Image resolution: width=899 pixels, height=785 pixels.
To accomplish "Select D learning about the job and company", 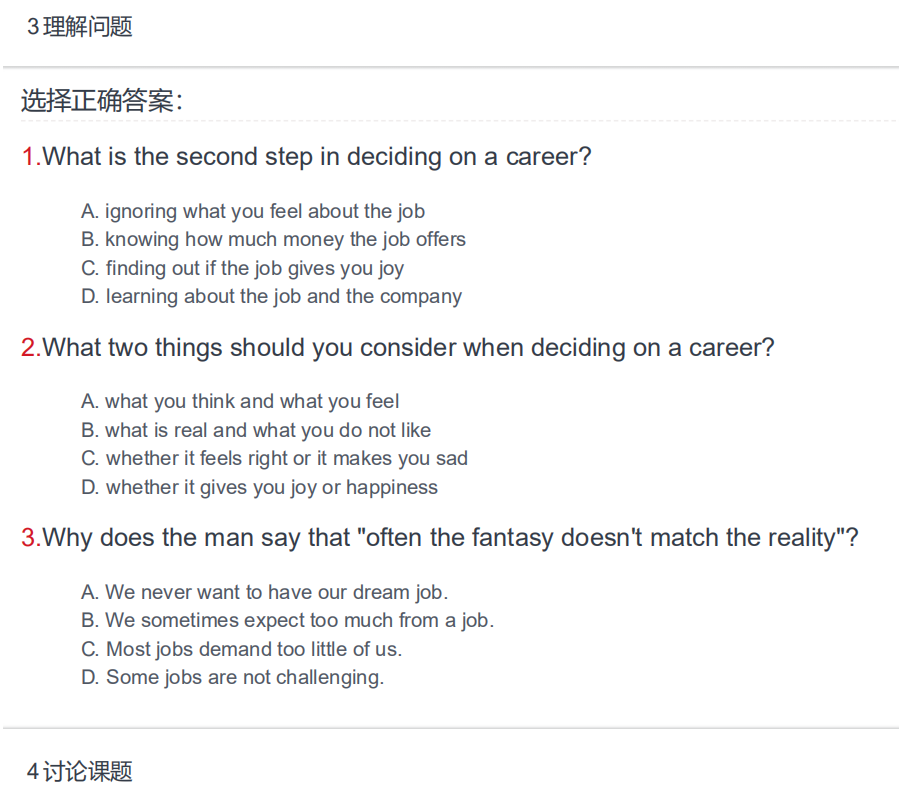I will pyautogui.click(x=271, y=296).
